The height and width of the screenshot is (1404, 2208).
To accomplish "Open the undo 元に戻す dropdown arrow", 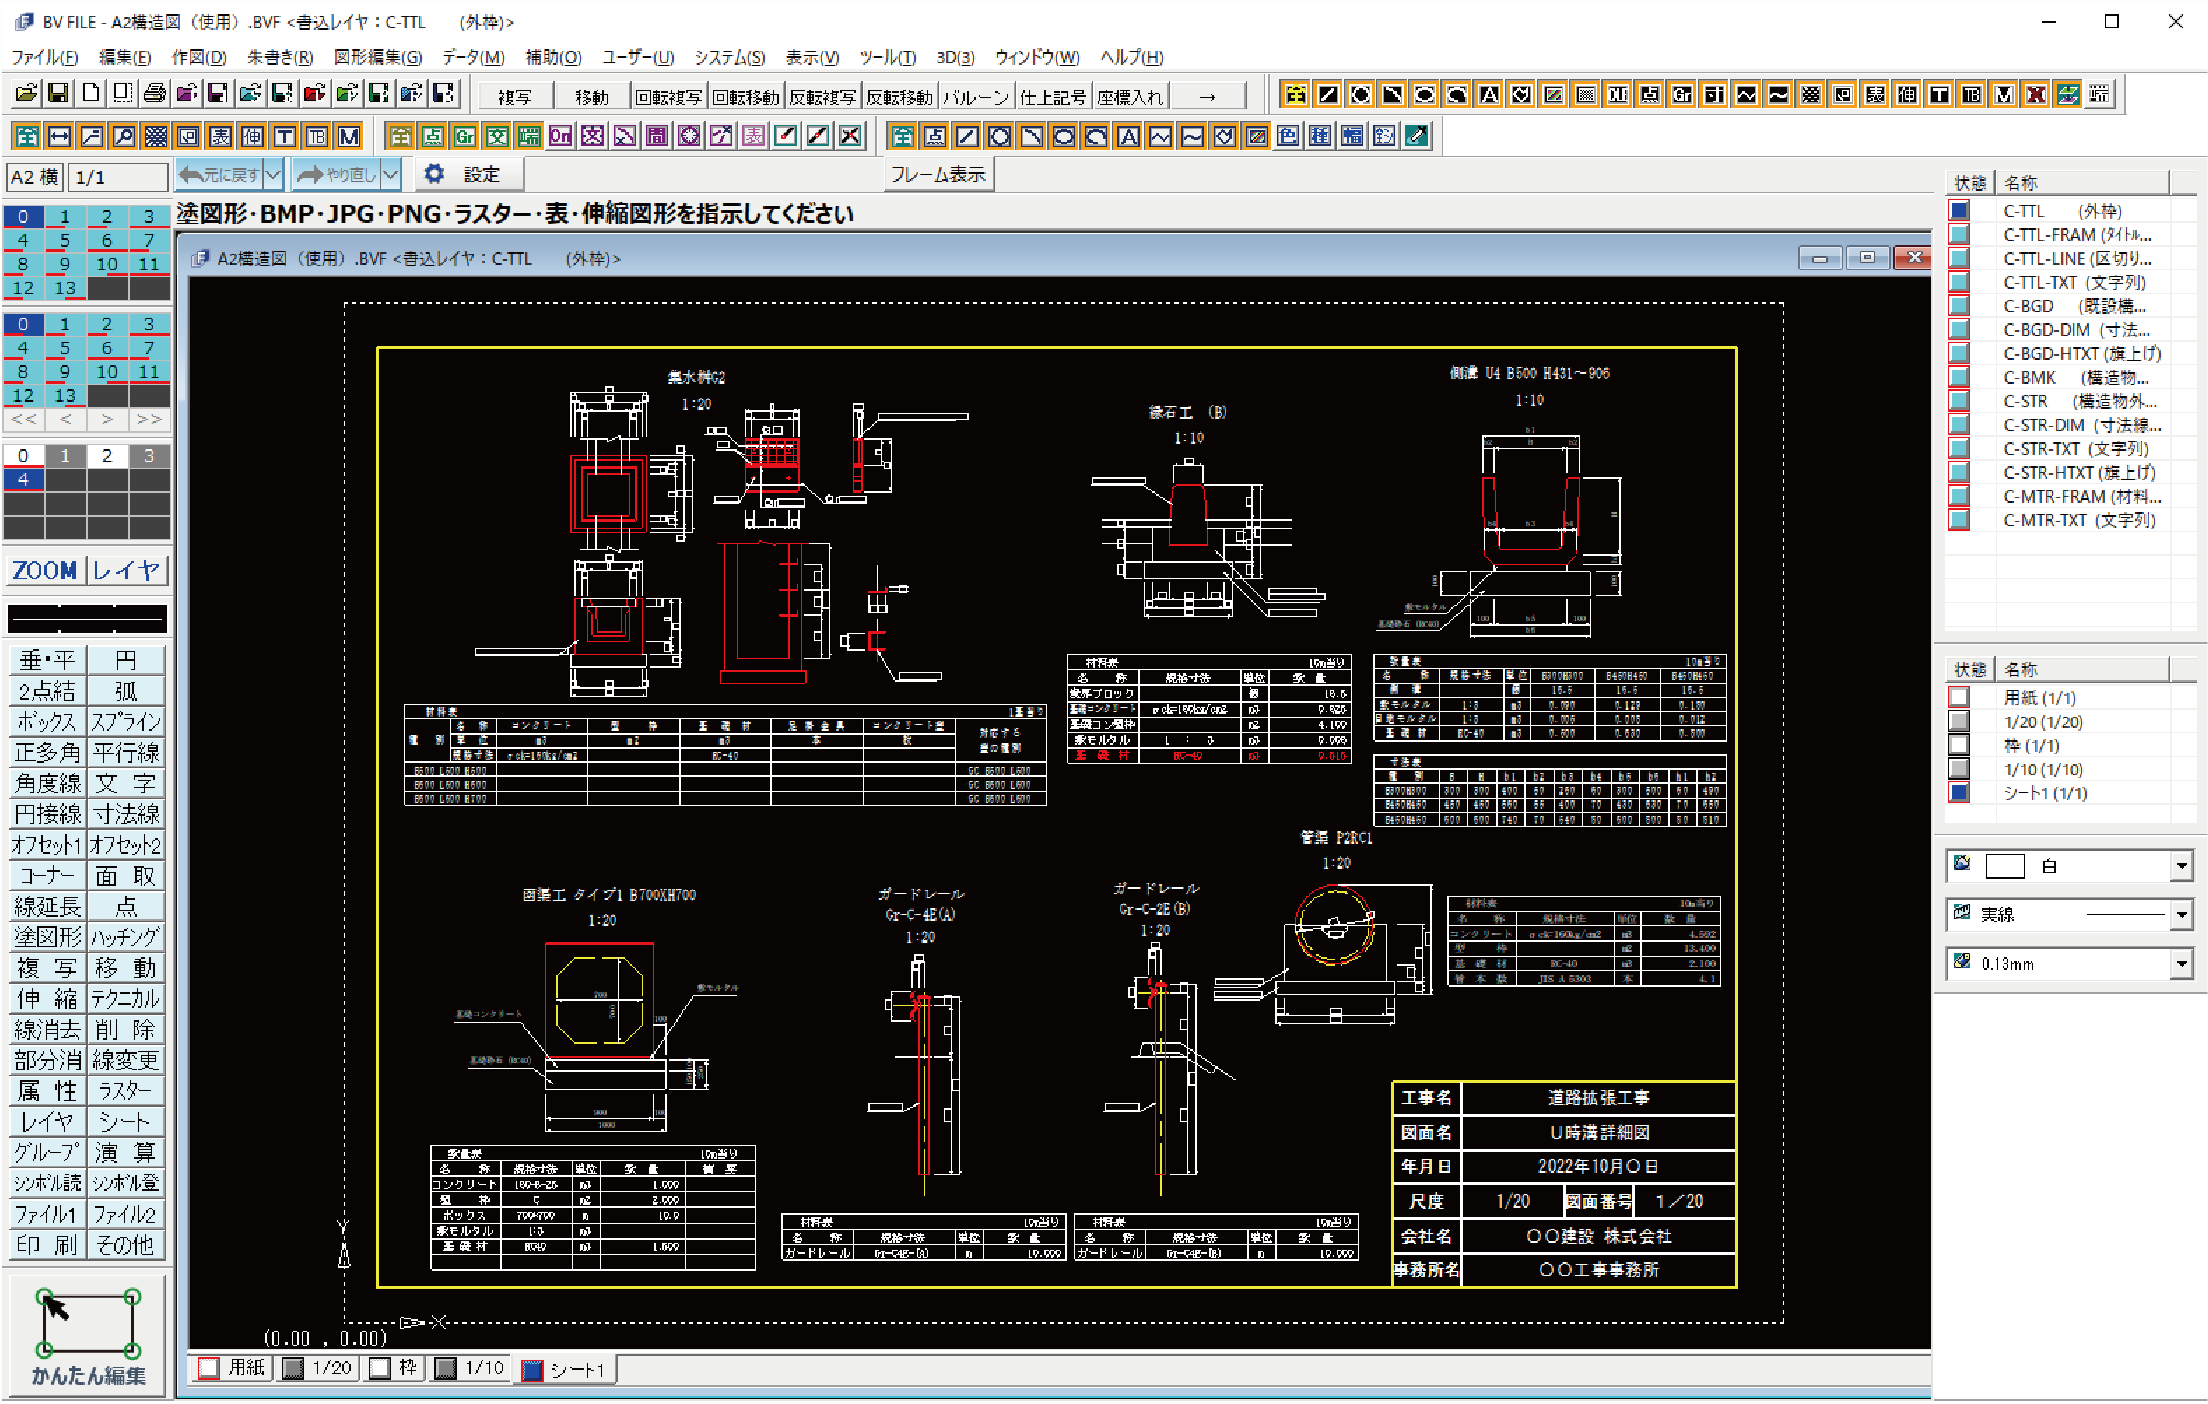I will [x=273, y=174].
